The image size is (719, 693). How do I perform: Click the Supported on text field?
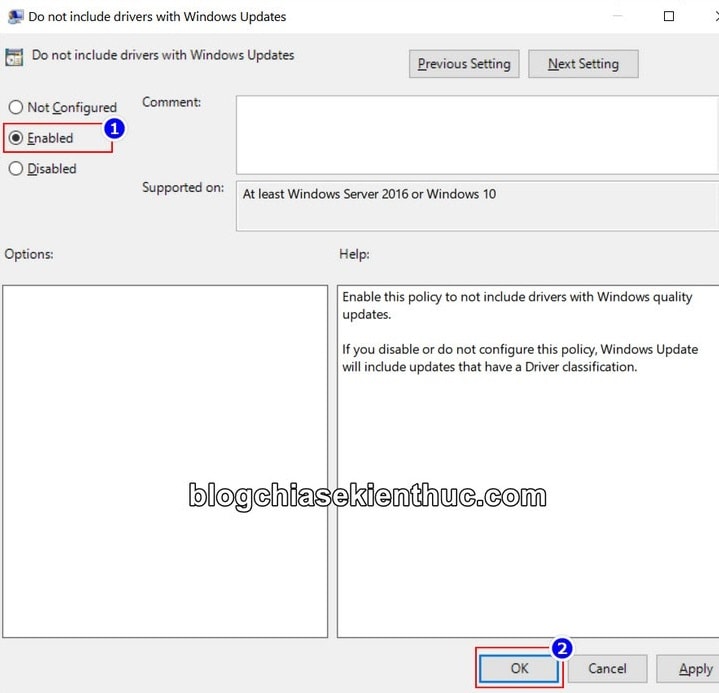[x=477, y=206]
